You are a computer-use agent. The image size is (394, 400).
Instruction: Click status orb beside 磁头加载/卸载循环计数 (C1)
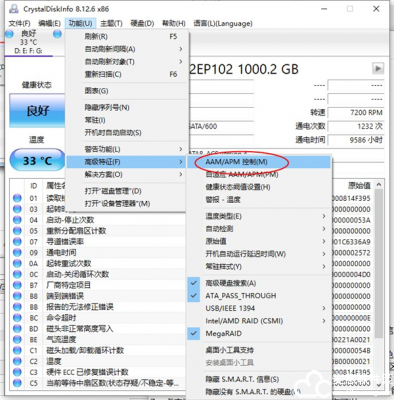[x=17, y=351]
